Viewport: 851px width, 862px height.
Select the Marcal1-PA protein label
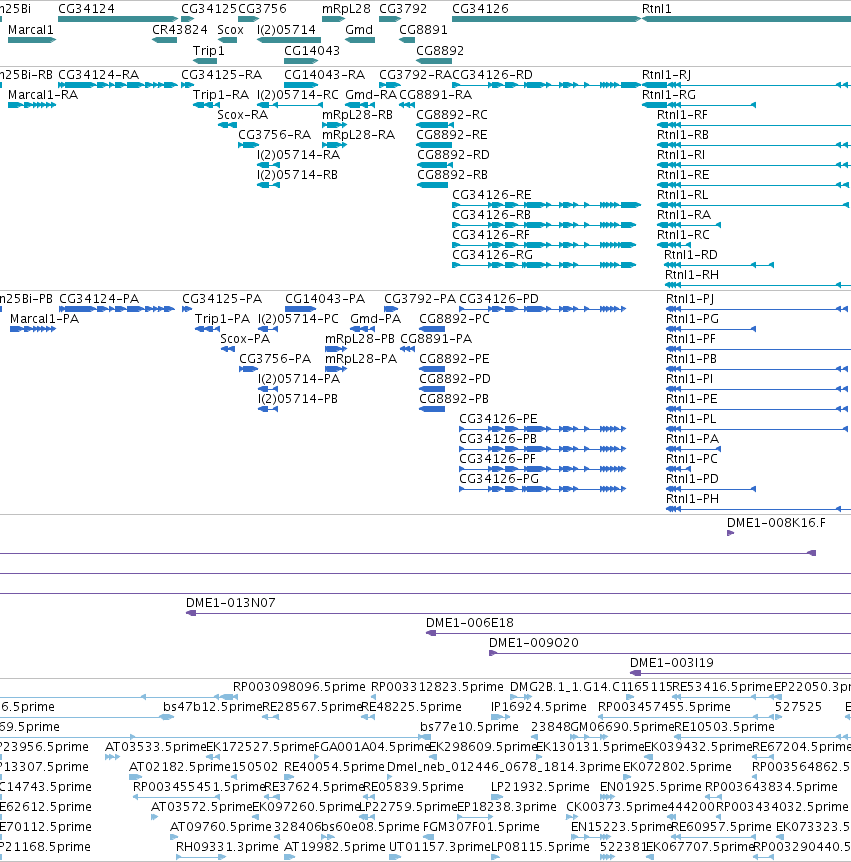click(45, 319)
